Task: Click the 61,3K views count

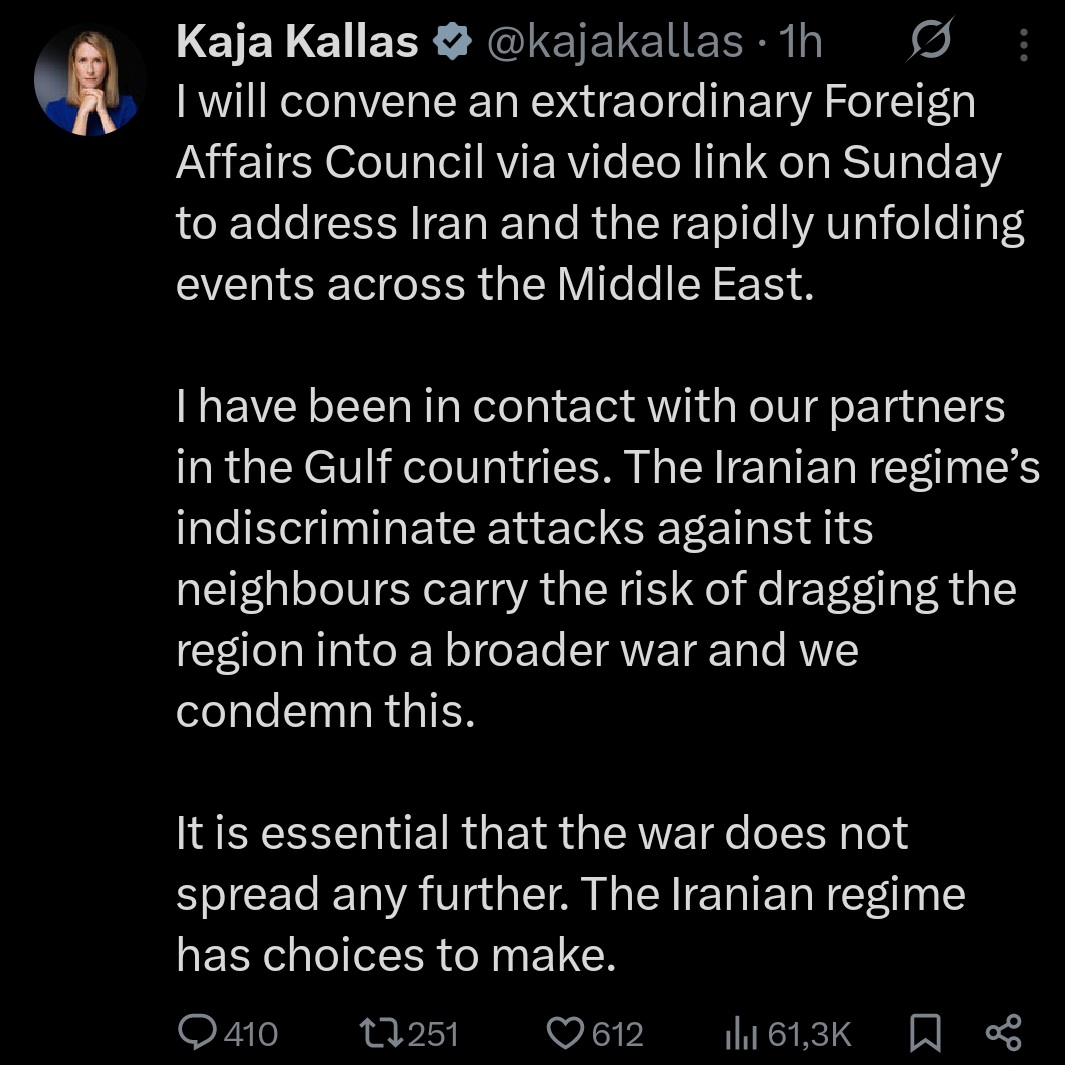Action: click(809, 1034)
